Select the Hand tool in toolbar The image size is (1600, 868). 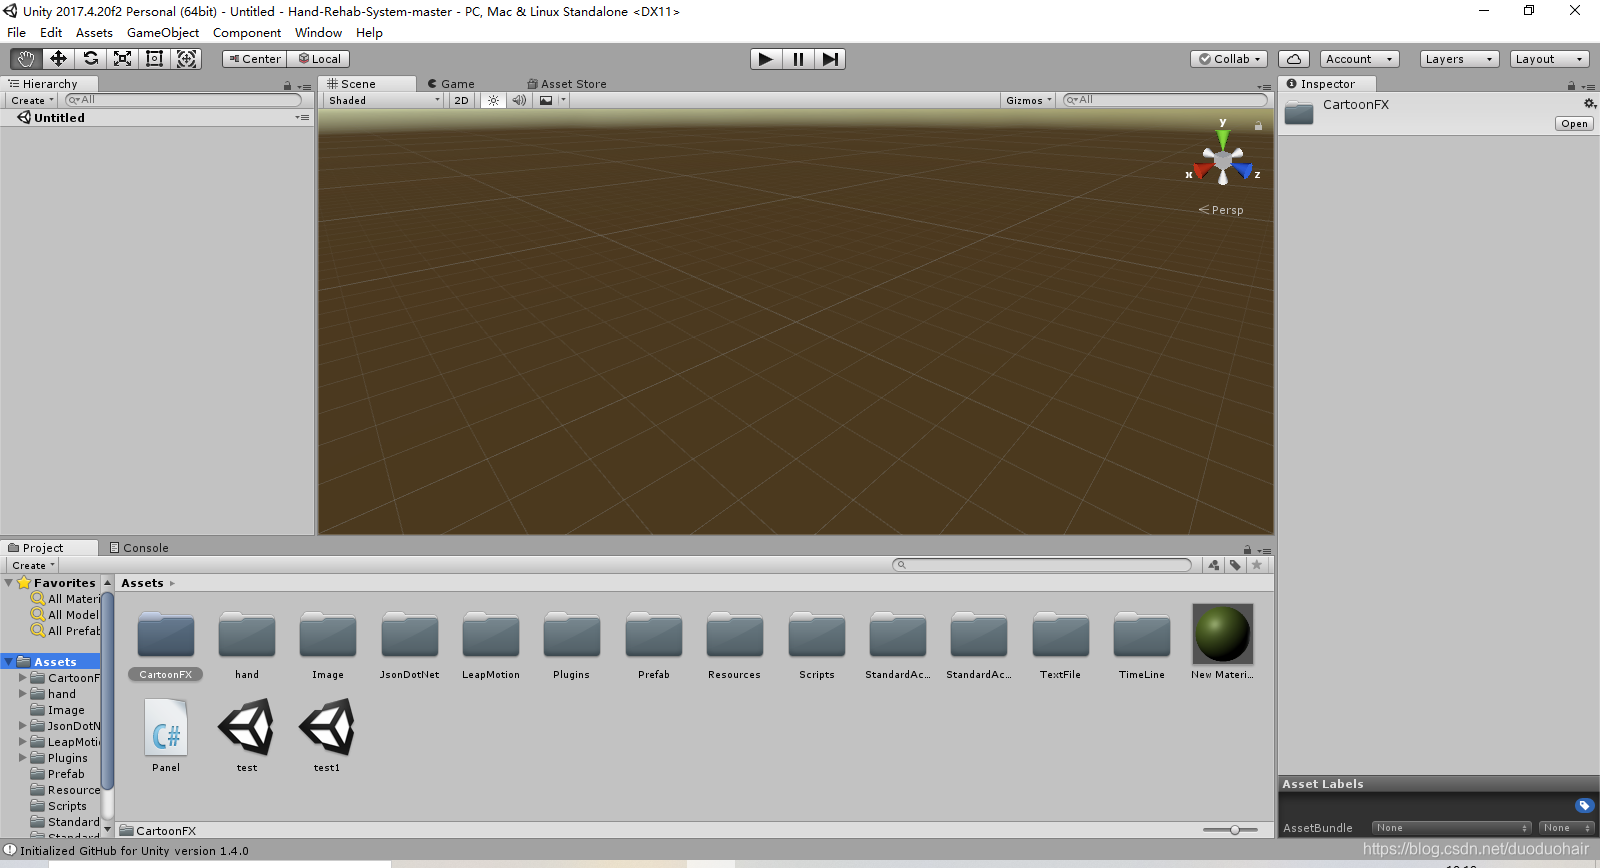pos(26,59)
